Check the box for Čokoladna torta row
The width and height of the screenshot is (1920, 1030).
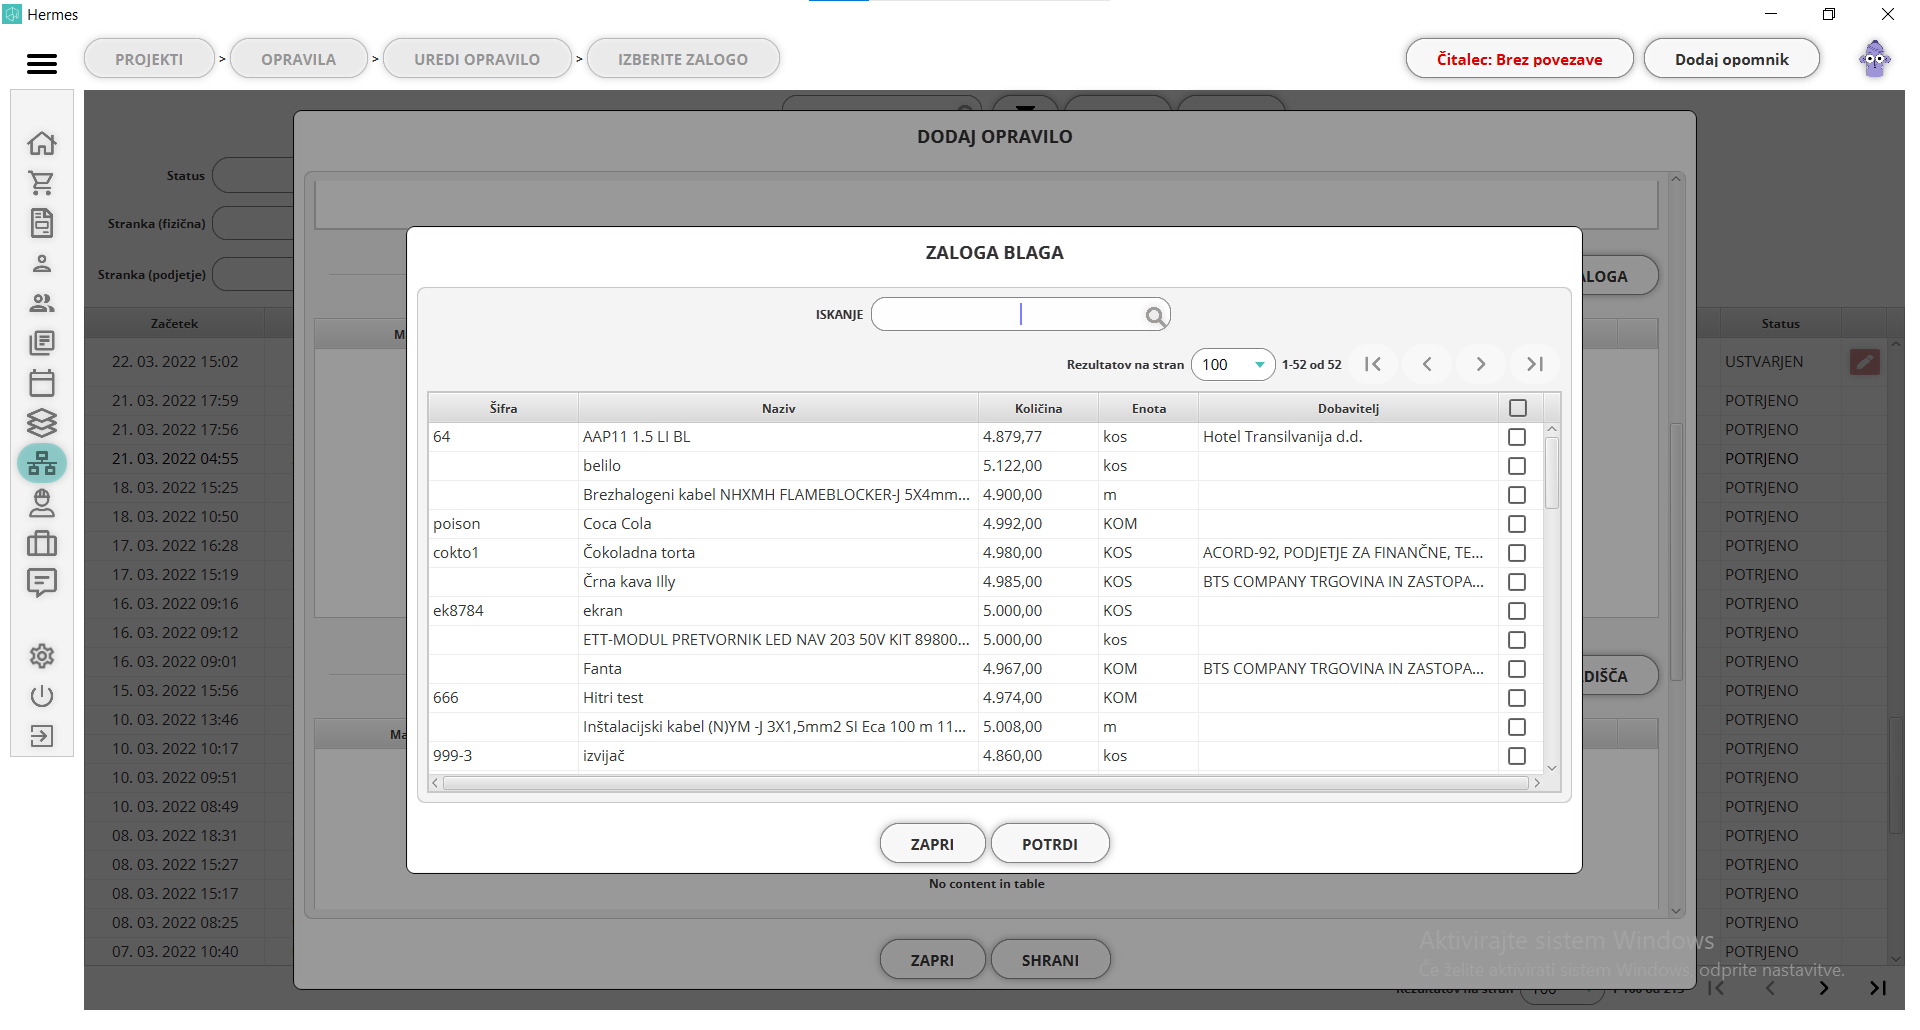1517,553
